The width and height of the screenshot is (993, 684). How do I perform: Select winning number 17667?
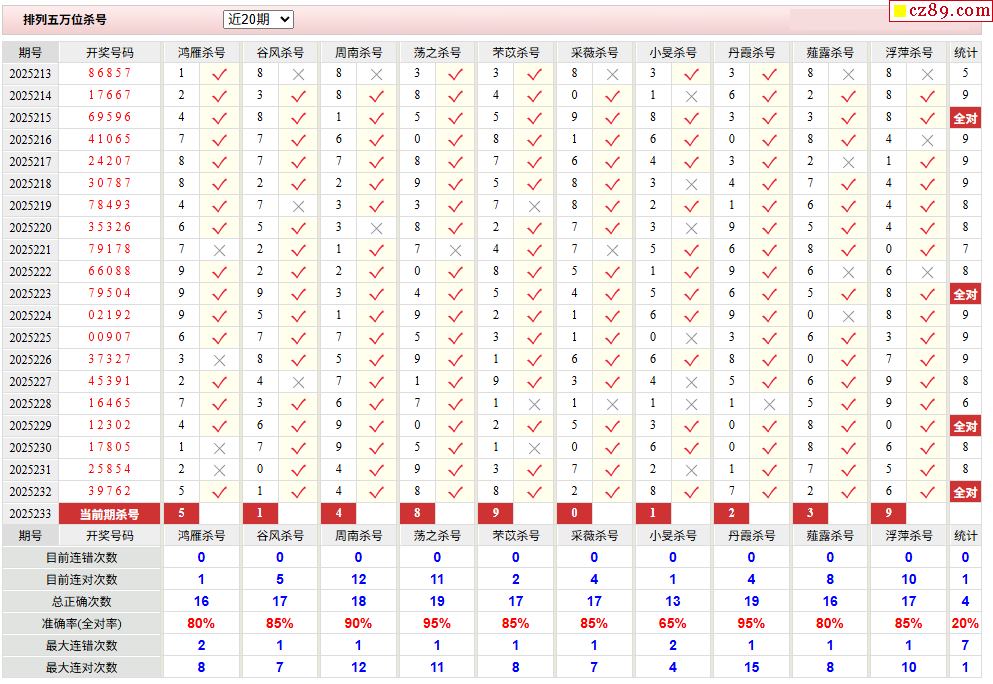pyautogui.click(x=110, y=95)
